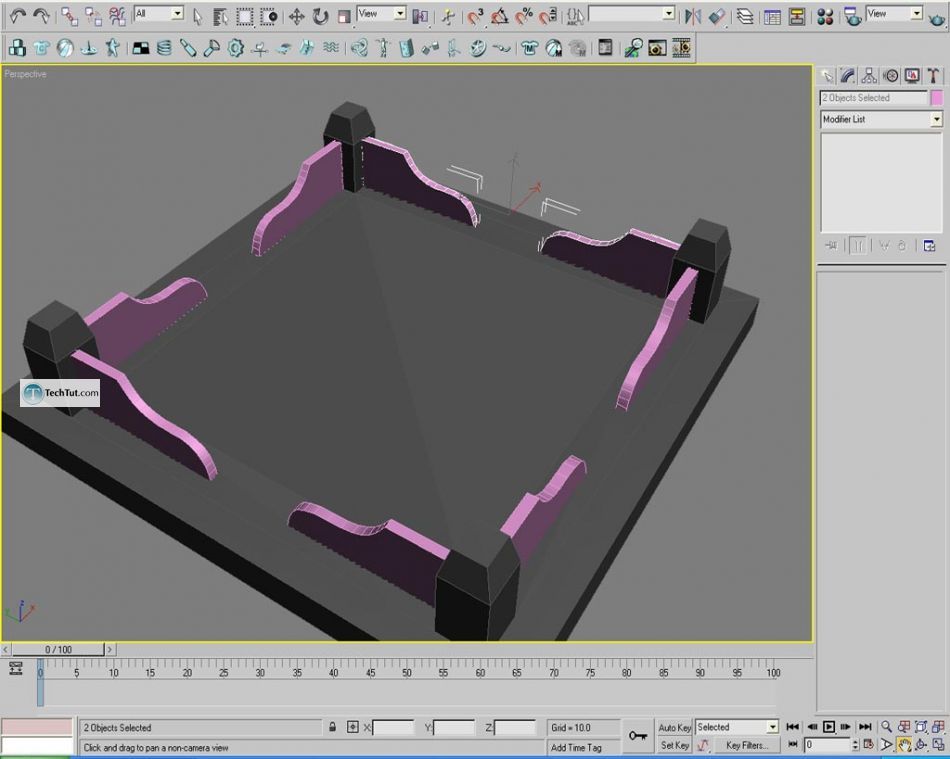This screenshot has width=950, height=759.
Task: Toggle Auto Key animation mode
Action: (x=674, y=727)
